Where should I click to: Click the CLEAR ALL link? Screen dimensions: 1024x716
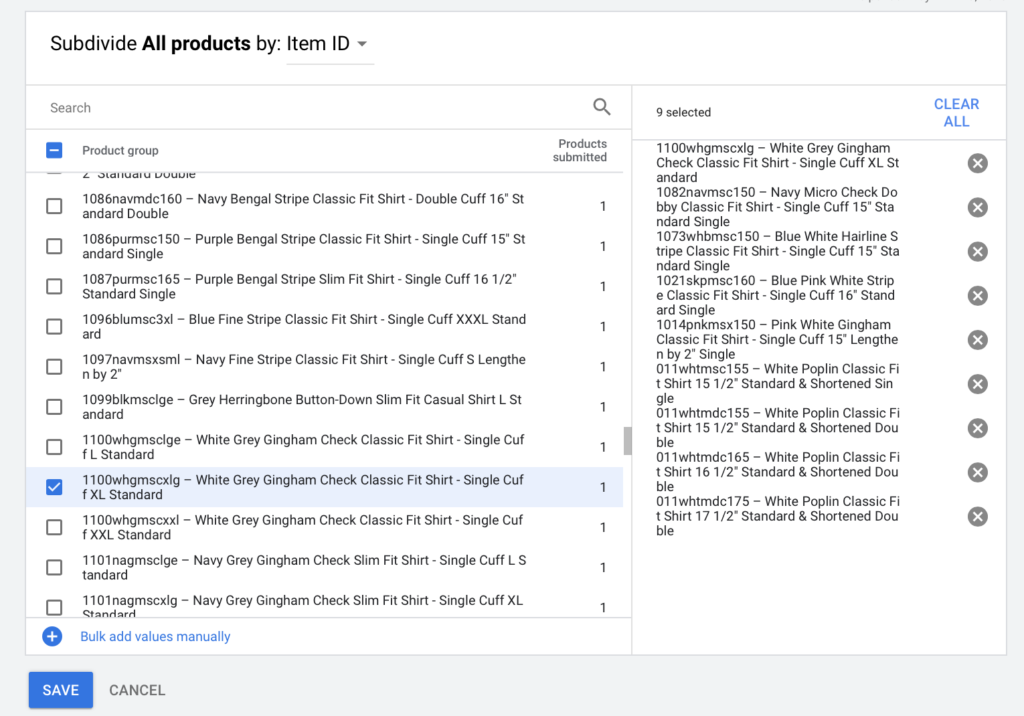click(956, 112)
